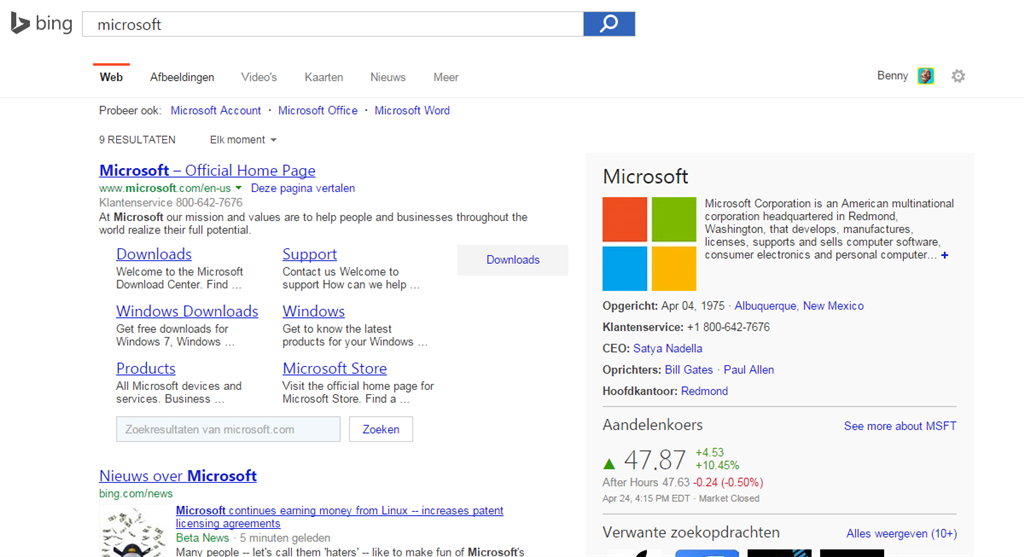Open the Linux patent licensing news article
The height and width of the screenshot is (557, 1024).
click(x=340, y=517)
